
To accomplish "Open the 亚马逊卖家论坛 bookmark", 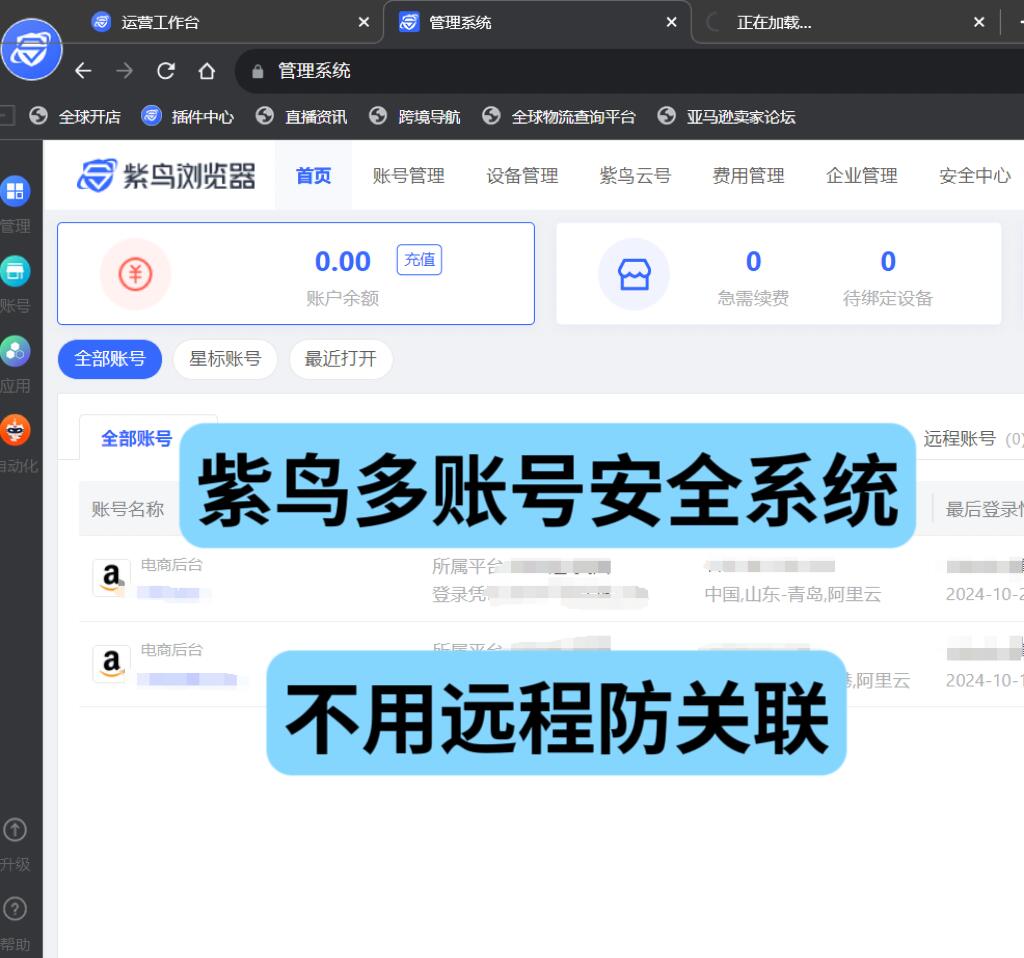I will (x=726, y=116).
